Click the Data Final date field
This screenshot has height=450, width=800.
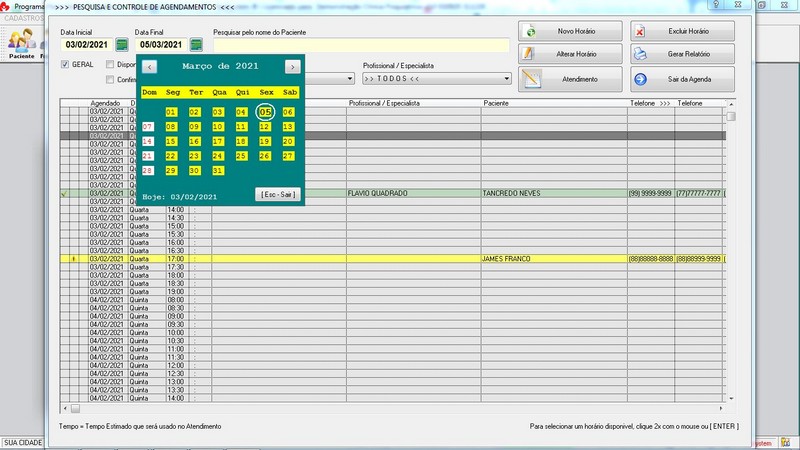[161, 45]
